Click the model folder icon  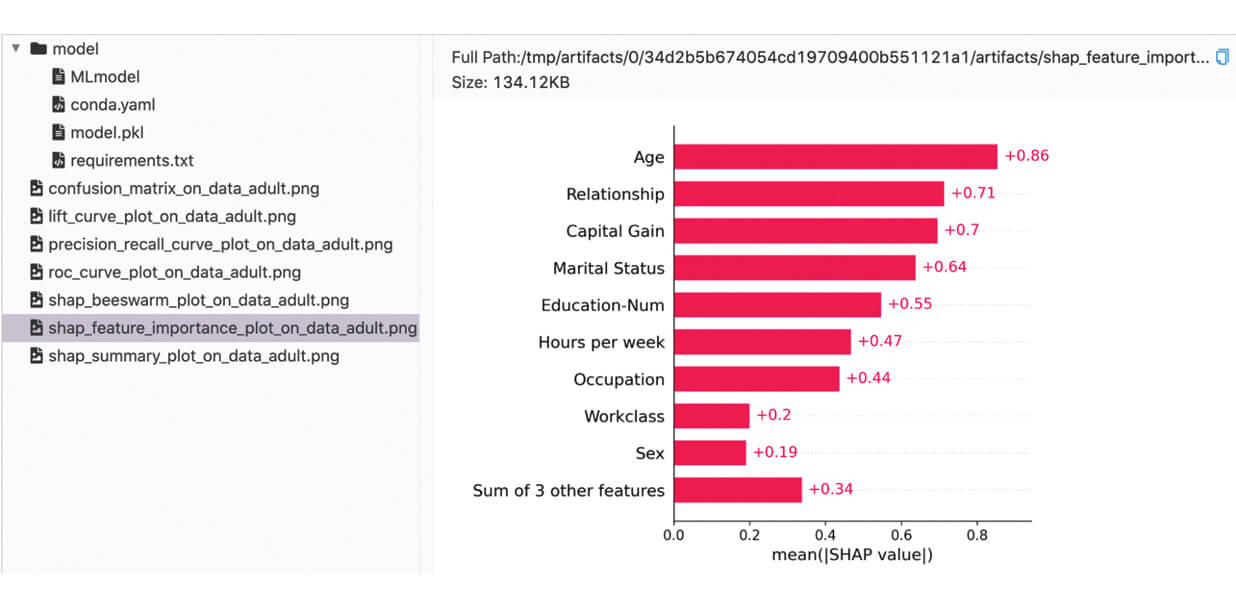[39, 48]
